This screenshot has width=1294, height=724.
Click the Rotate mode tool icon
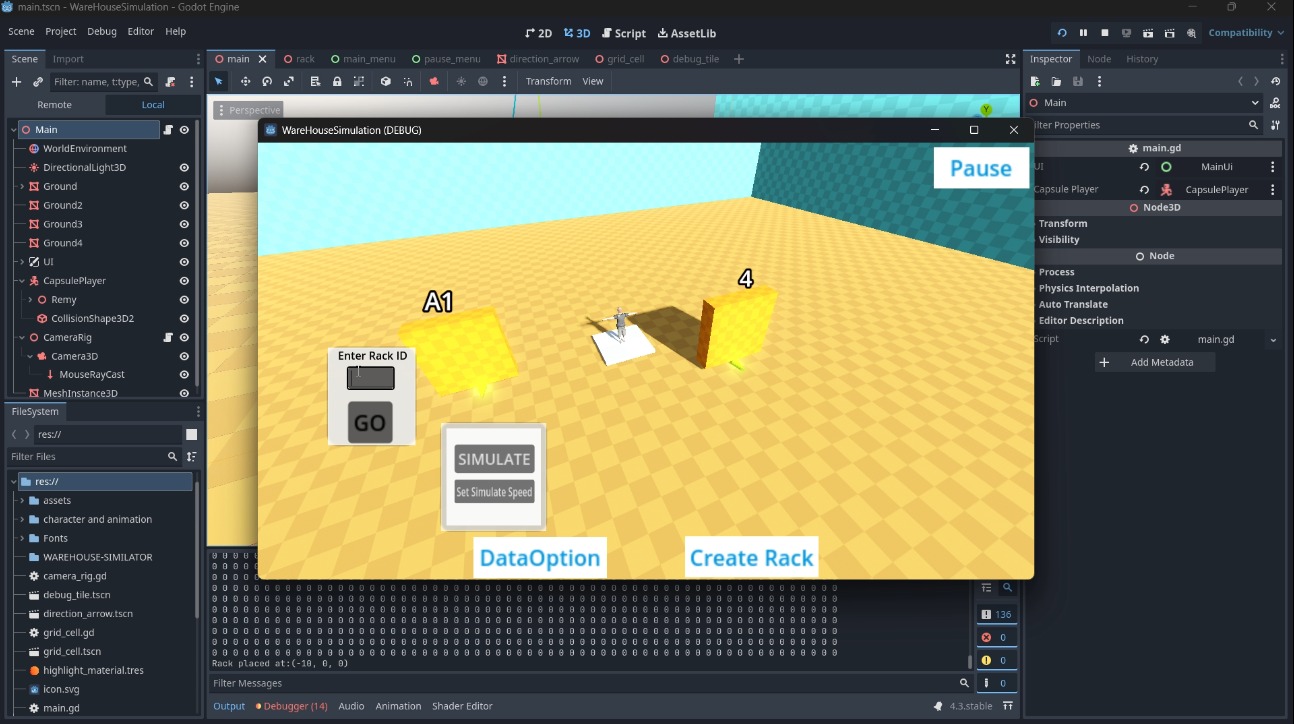coord(267,82)
